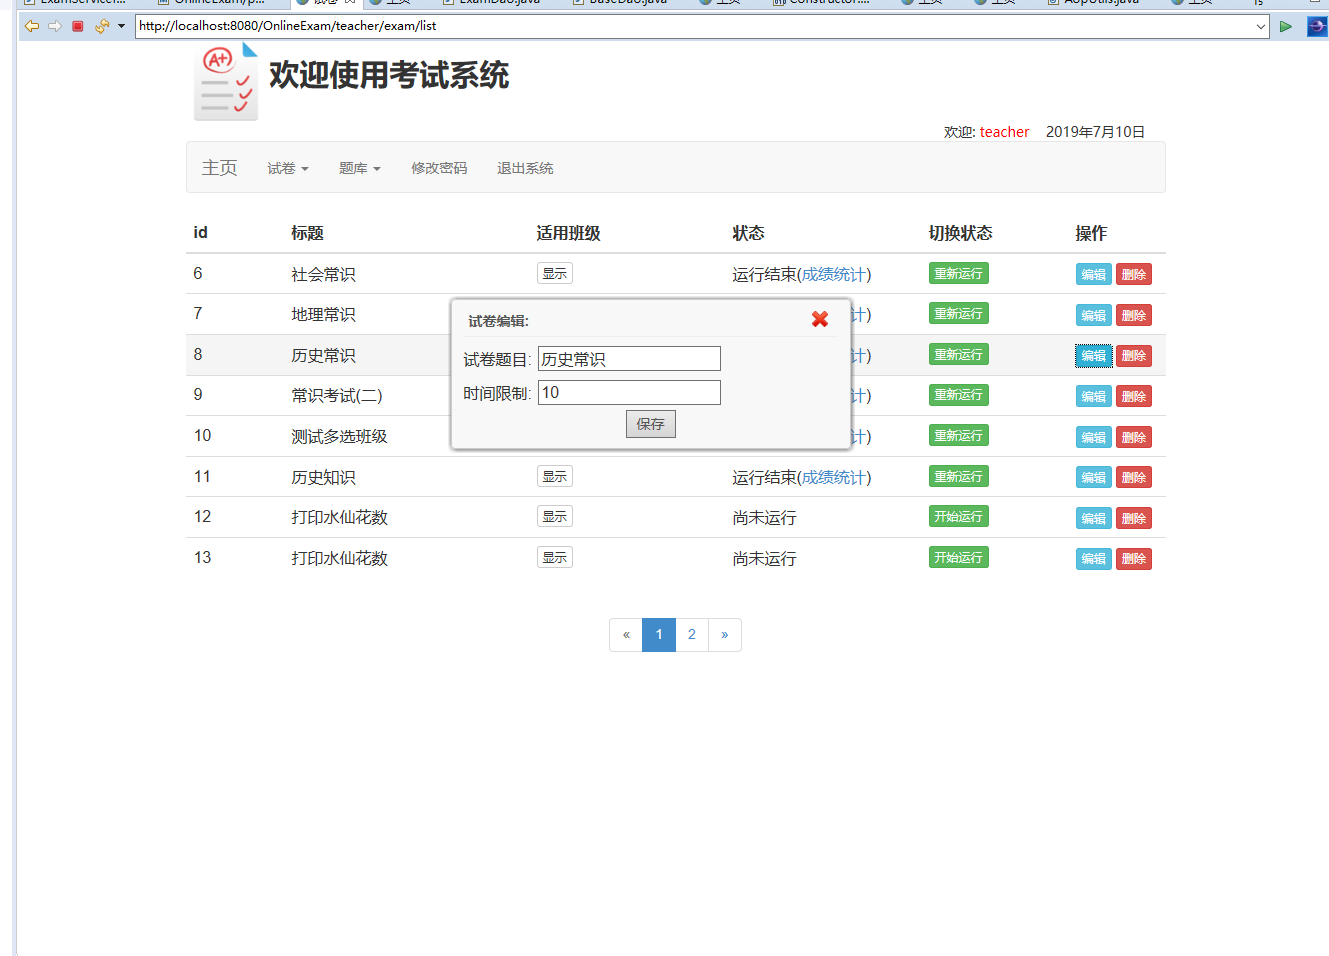Click the back navigation arrow
Viewport: 1329px width, 956px height.
pos(31,27)
